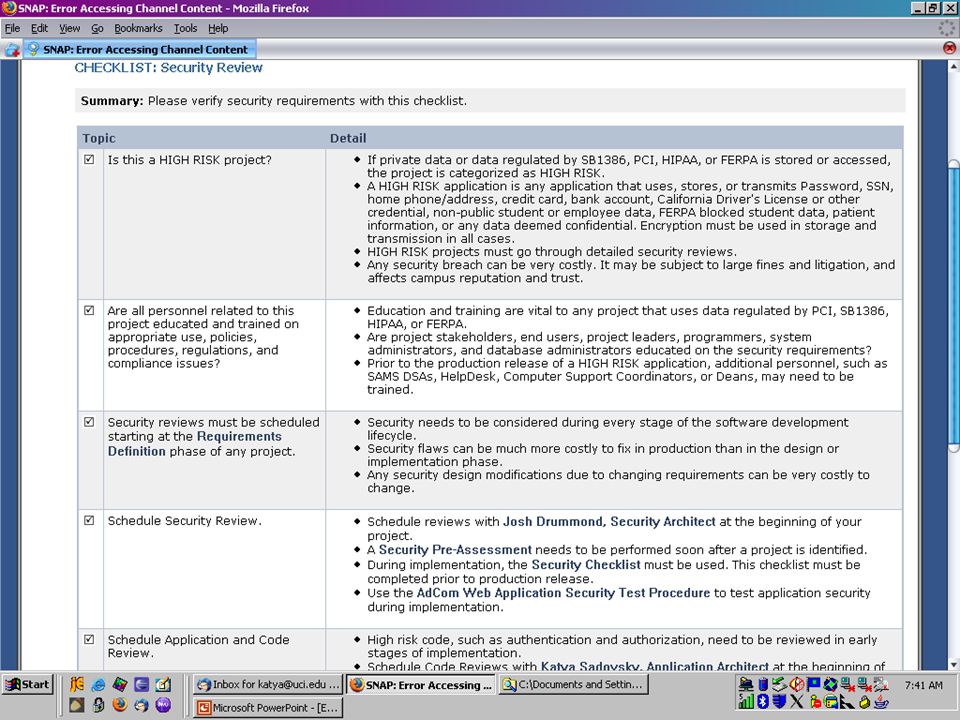Toggle the Security reviews must be scheduled checkbox
This screenshot has height=720, width=960.
pos(89,421)
